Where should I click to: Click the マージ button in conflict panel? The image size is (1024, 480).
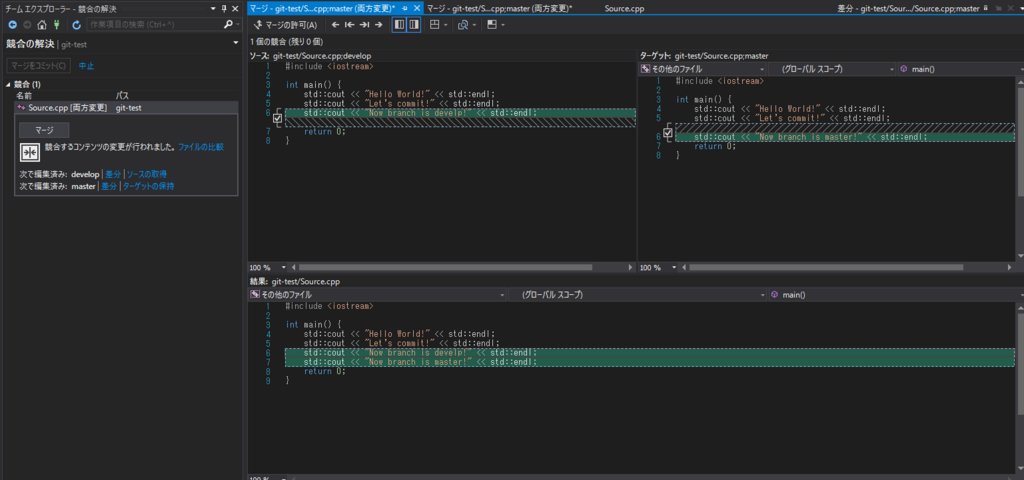pyautogui.click(x=44, y=130)
